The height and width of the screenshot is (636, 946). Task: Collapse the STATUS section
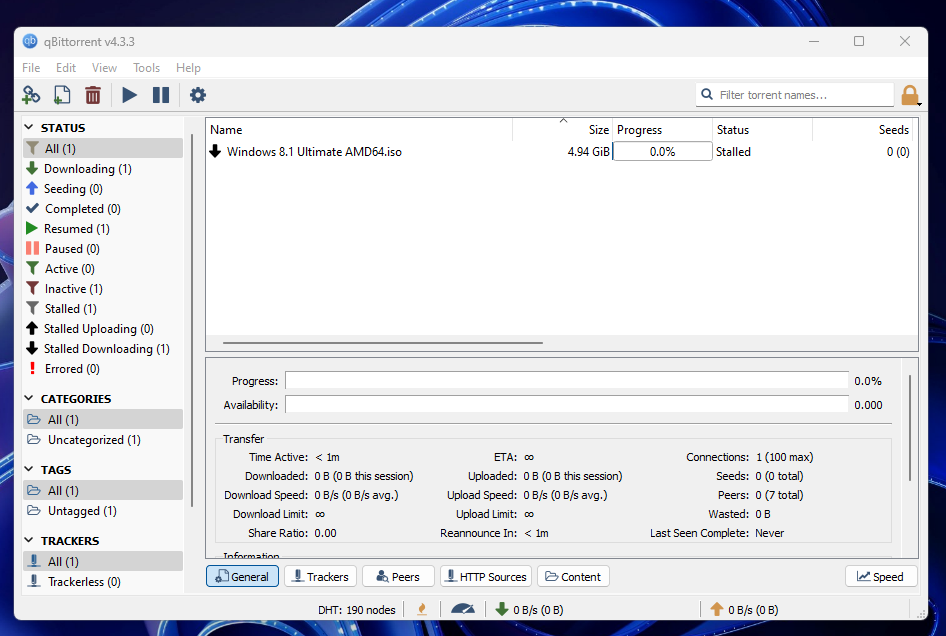(29, 127)
